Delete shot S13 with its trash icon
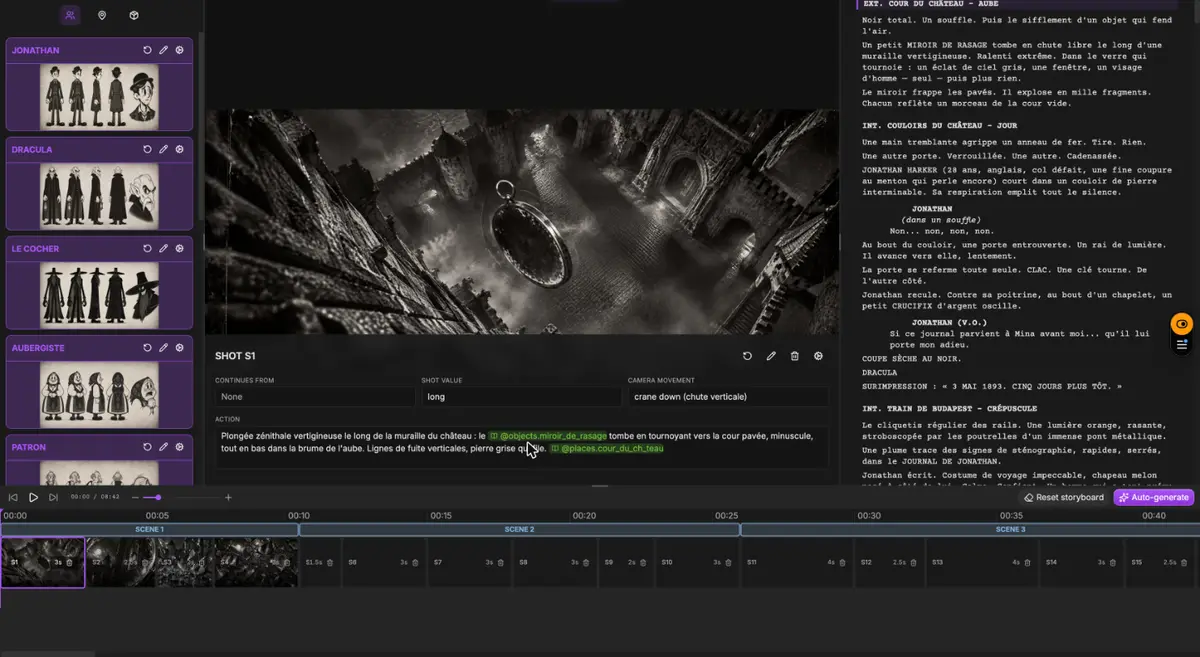The image size is (1200, 657). pyautogui.click(x=1028, y=563)
